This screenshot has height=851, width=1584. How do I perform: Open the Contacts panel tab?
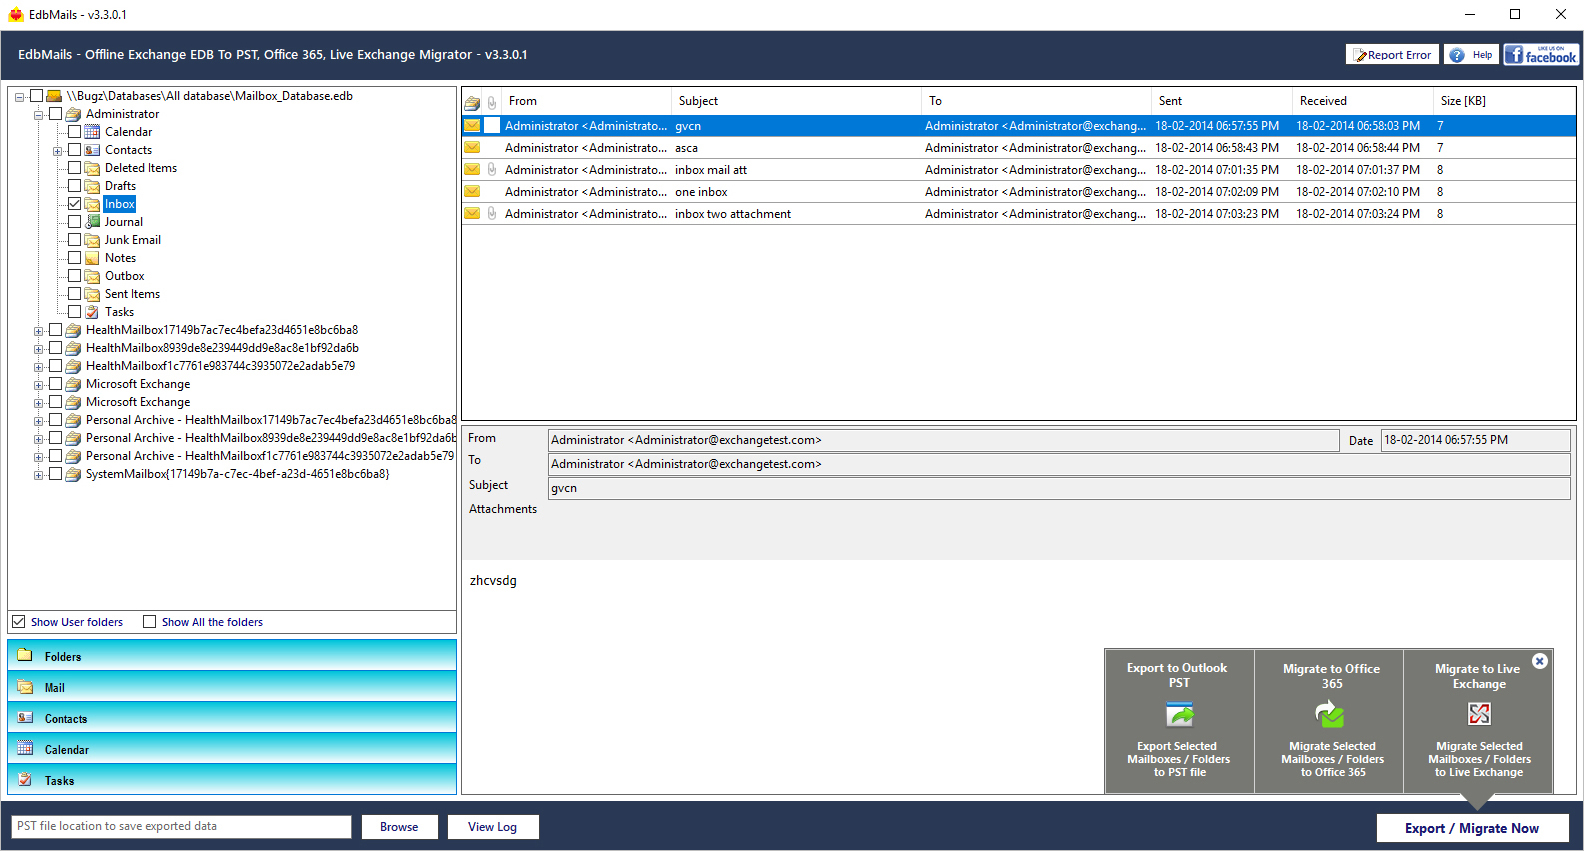[x=231, y=718]
